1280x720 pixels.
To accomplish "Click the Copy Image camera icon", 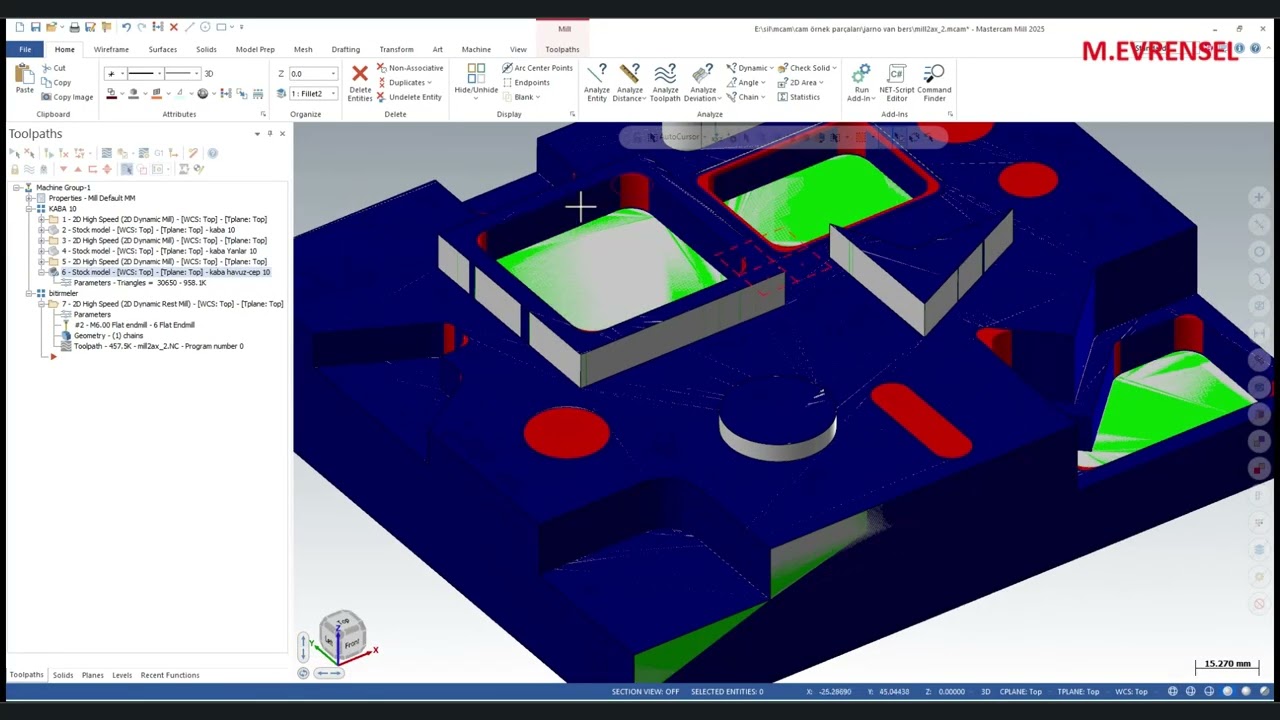I will (47, 97).
